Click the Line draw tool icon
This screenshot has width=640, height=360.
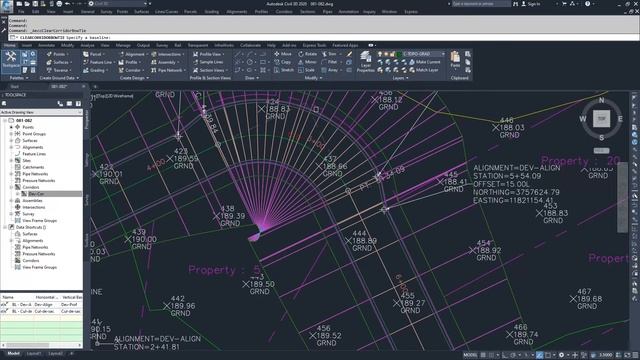point(237,54)
